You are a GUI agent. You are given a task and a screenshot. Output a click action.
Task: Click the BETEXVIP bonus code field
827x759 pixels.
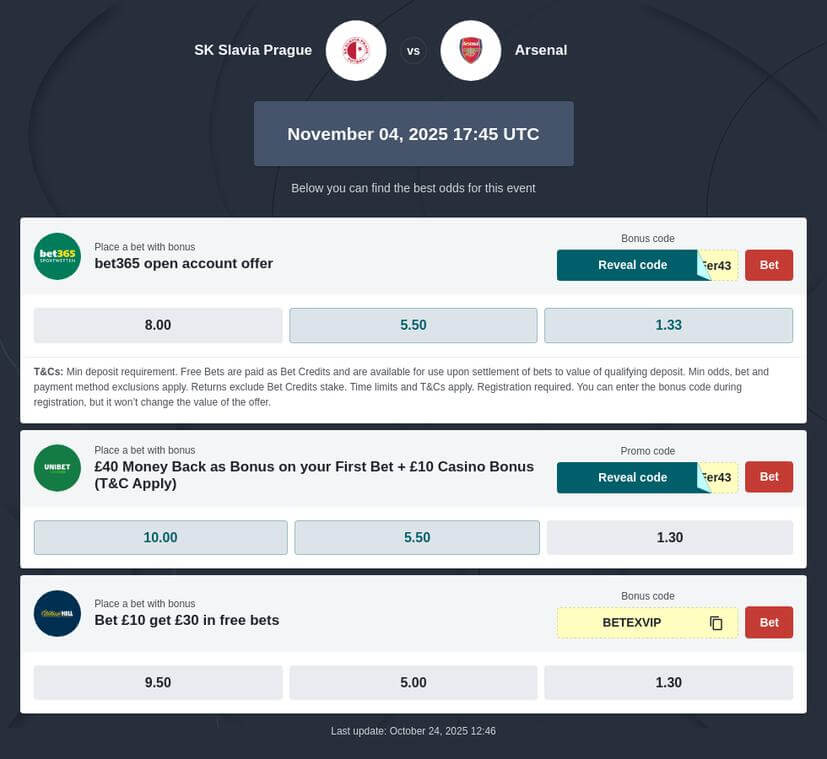[632, 622]
